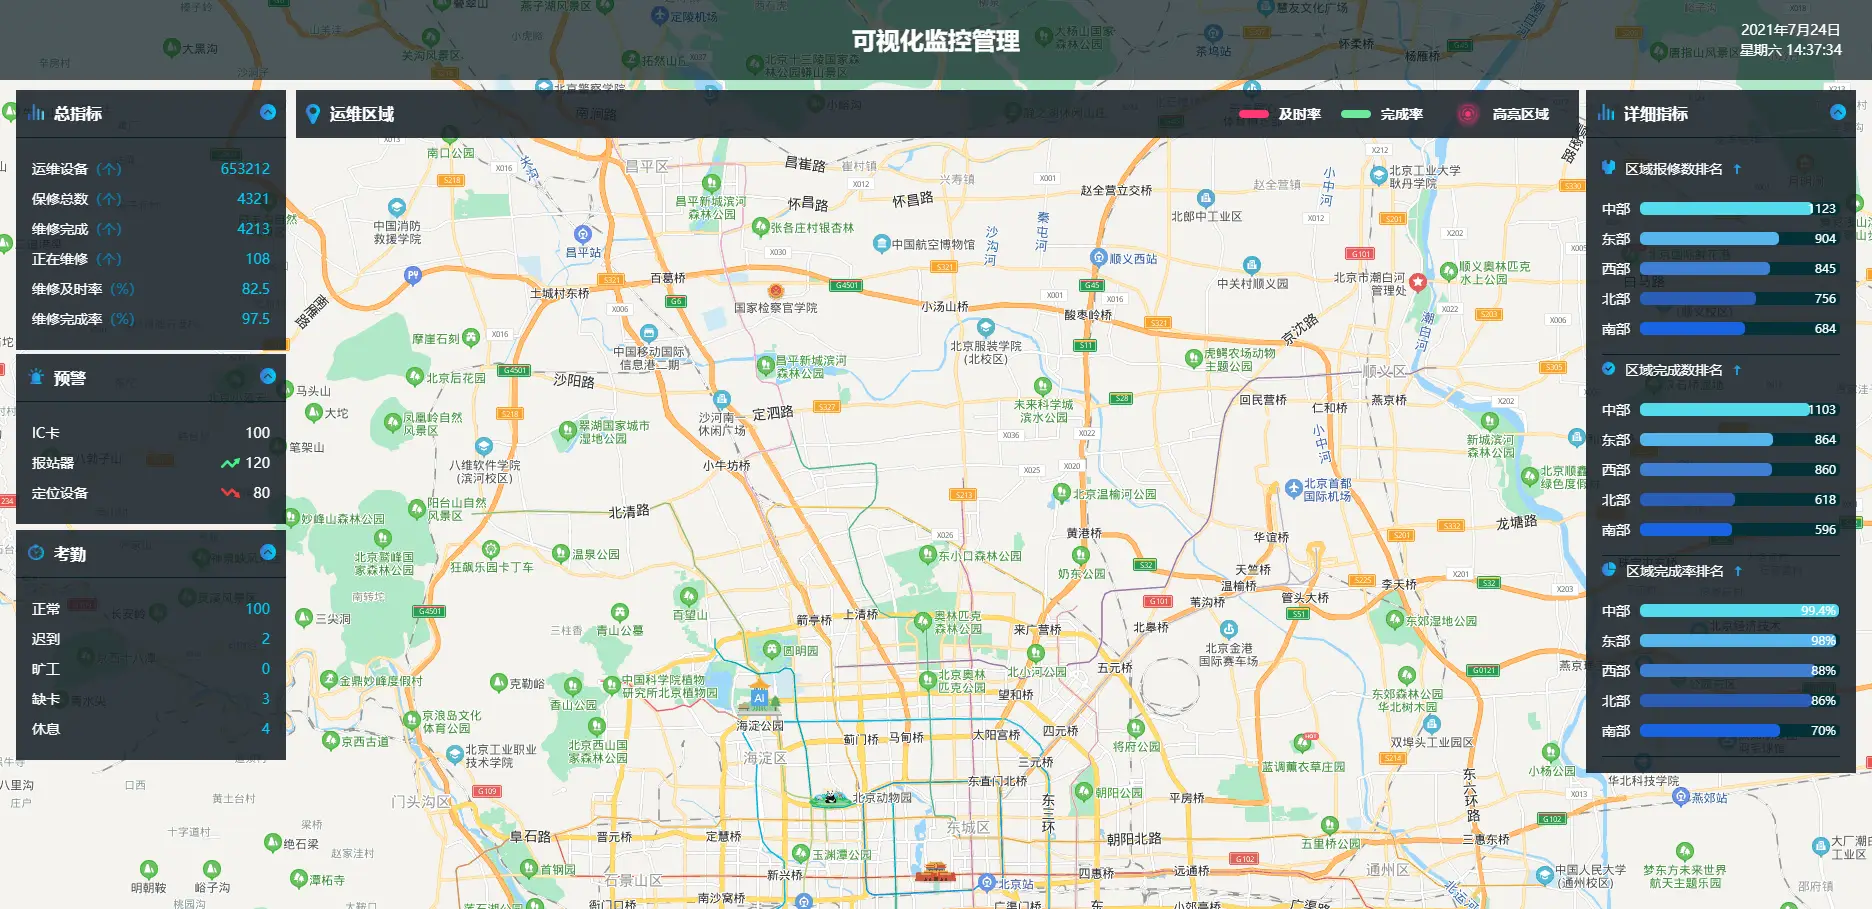The image size is (1872, 909).
Task: Click the 中部 progress bar under 区域报修数排名
Action: pos(1726,209)
